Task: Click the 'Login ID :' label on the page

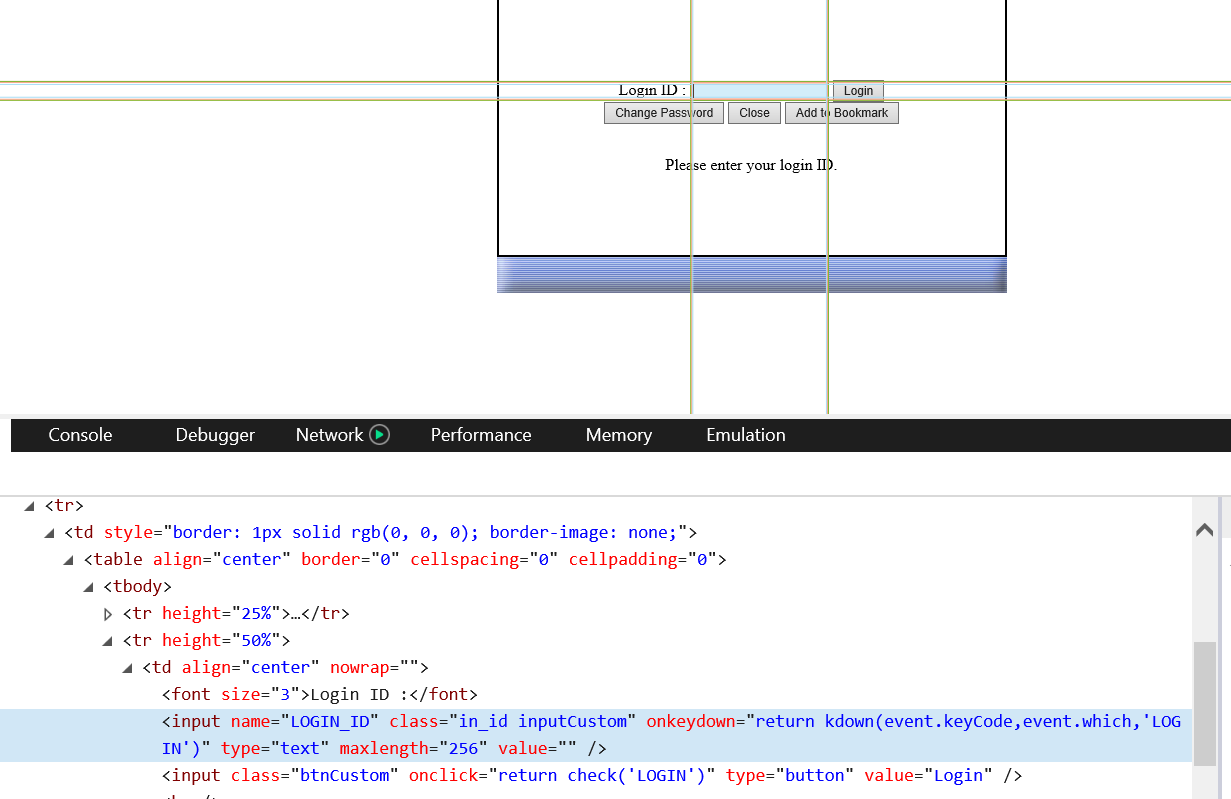Action: click(x=652, y=91)
